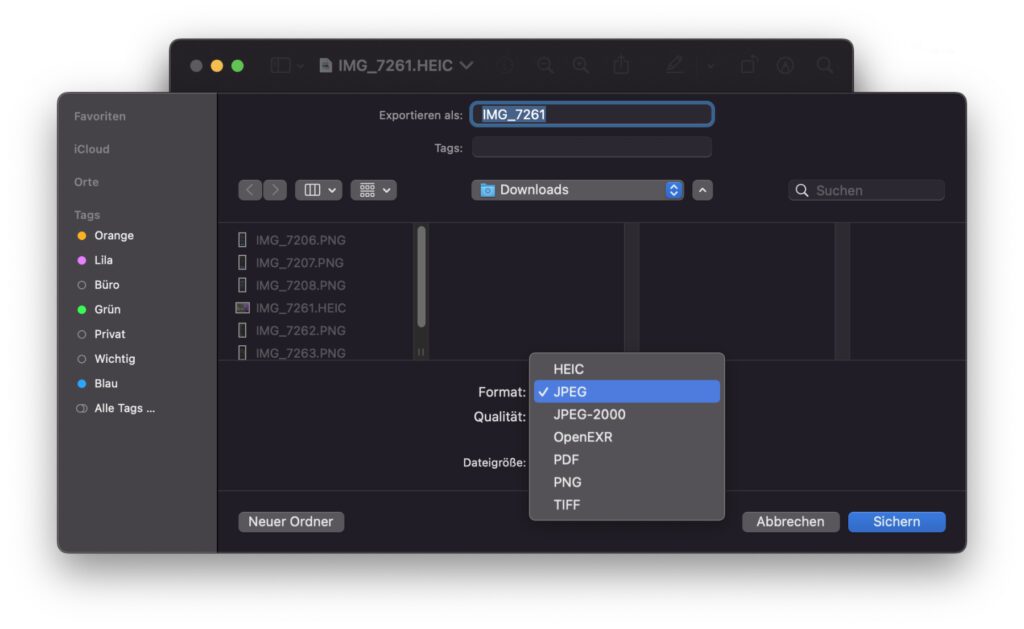
Task: Open the Downloads location dropdown
Action: coord(577,190)
